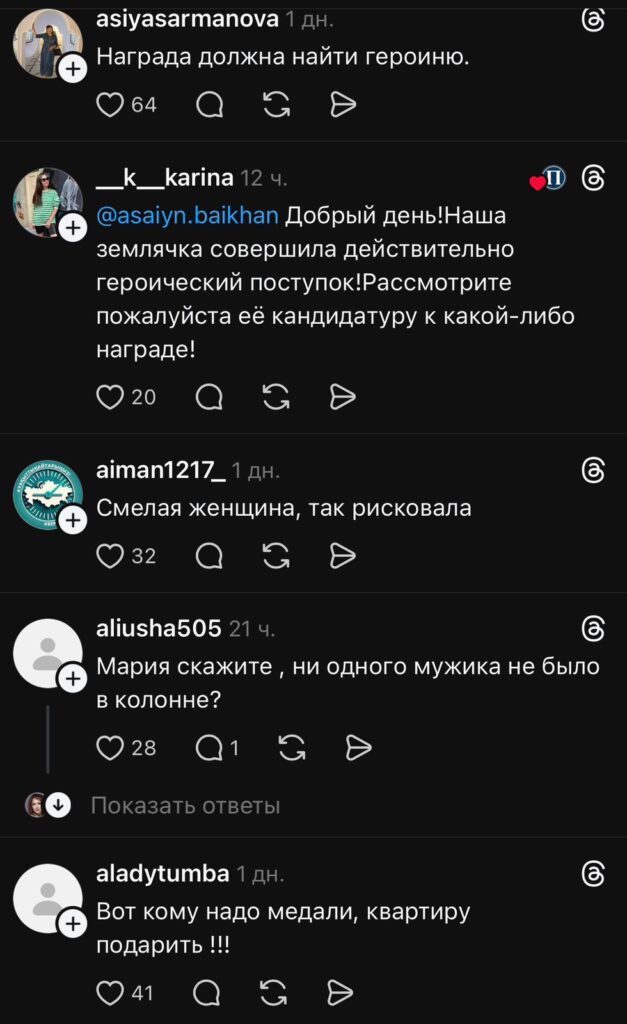
Task: Repost aiman1217_'s comment
Action: coord(276,556)
